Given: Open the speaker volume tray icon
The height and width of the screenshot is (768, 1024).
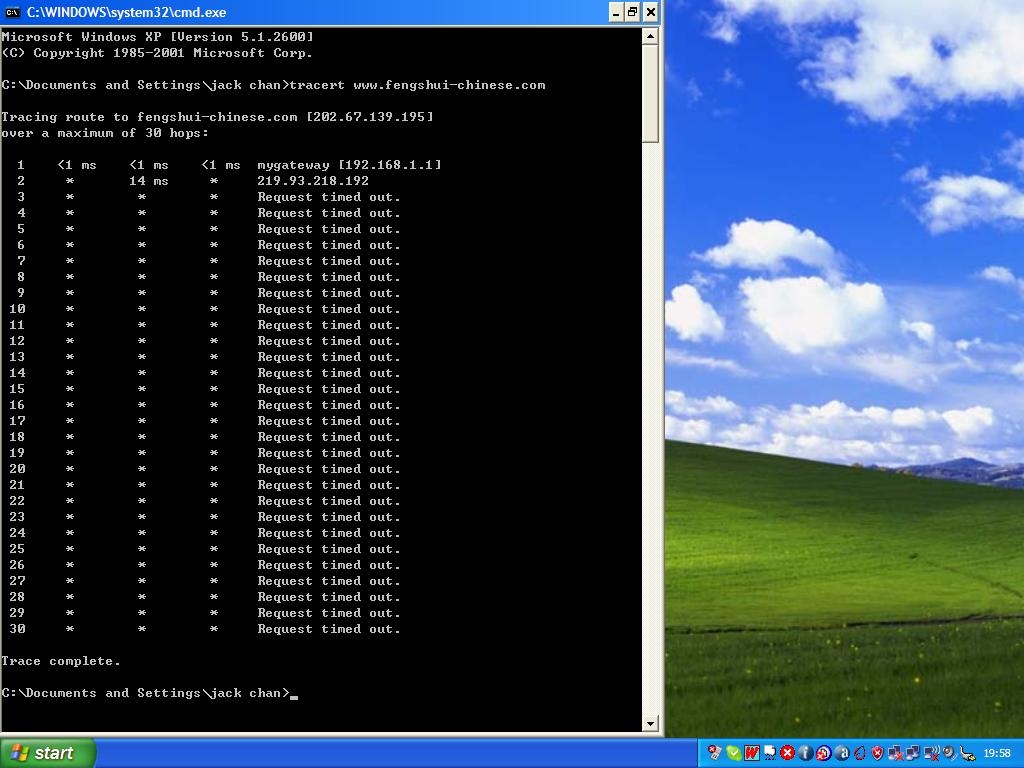Looking at the screenshot, I should (x=949, y=753).
